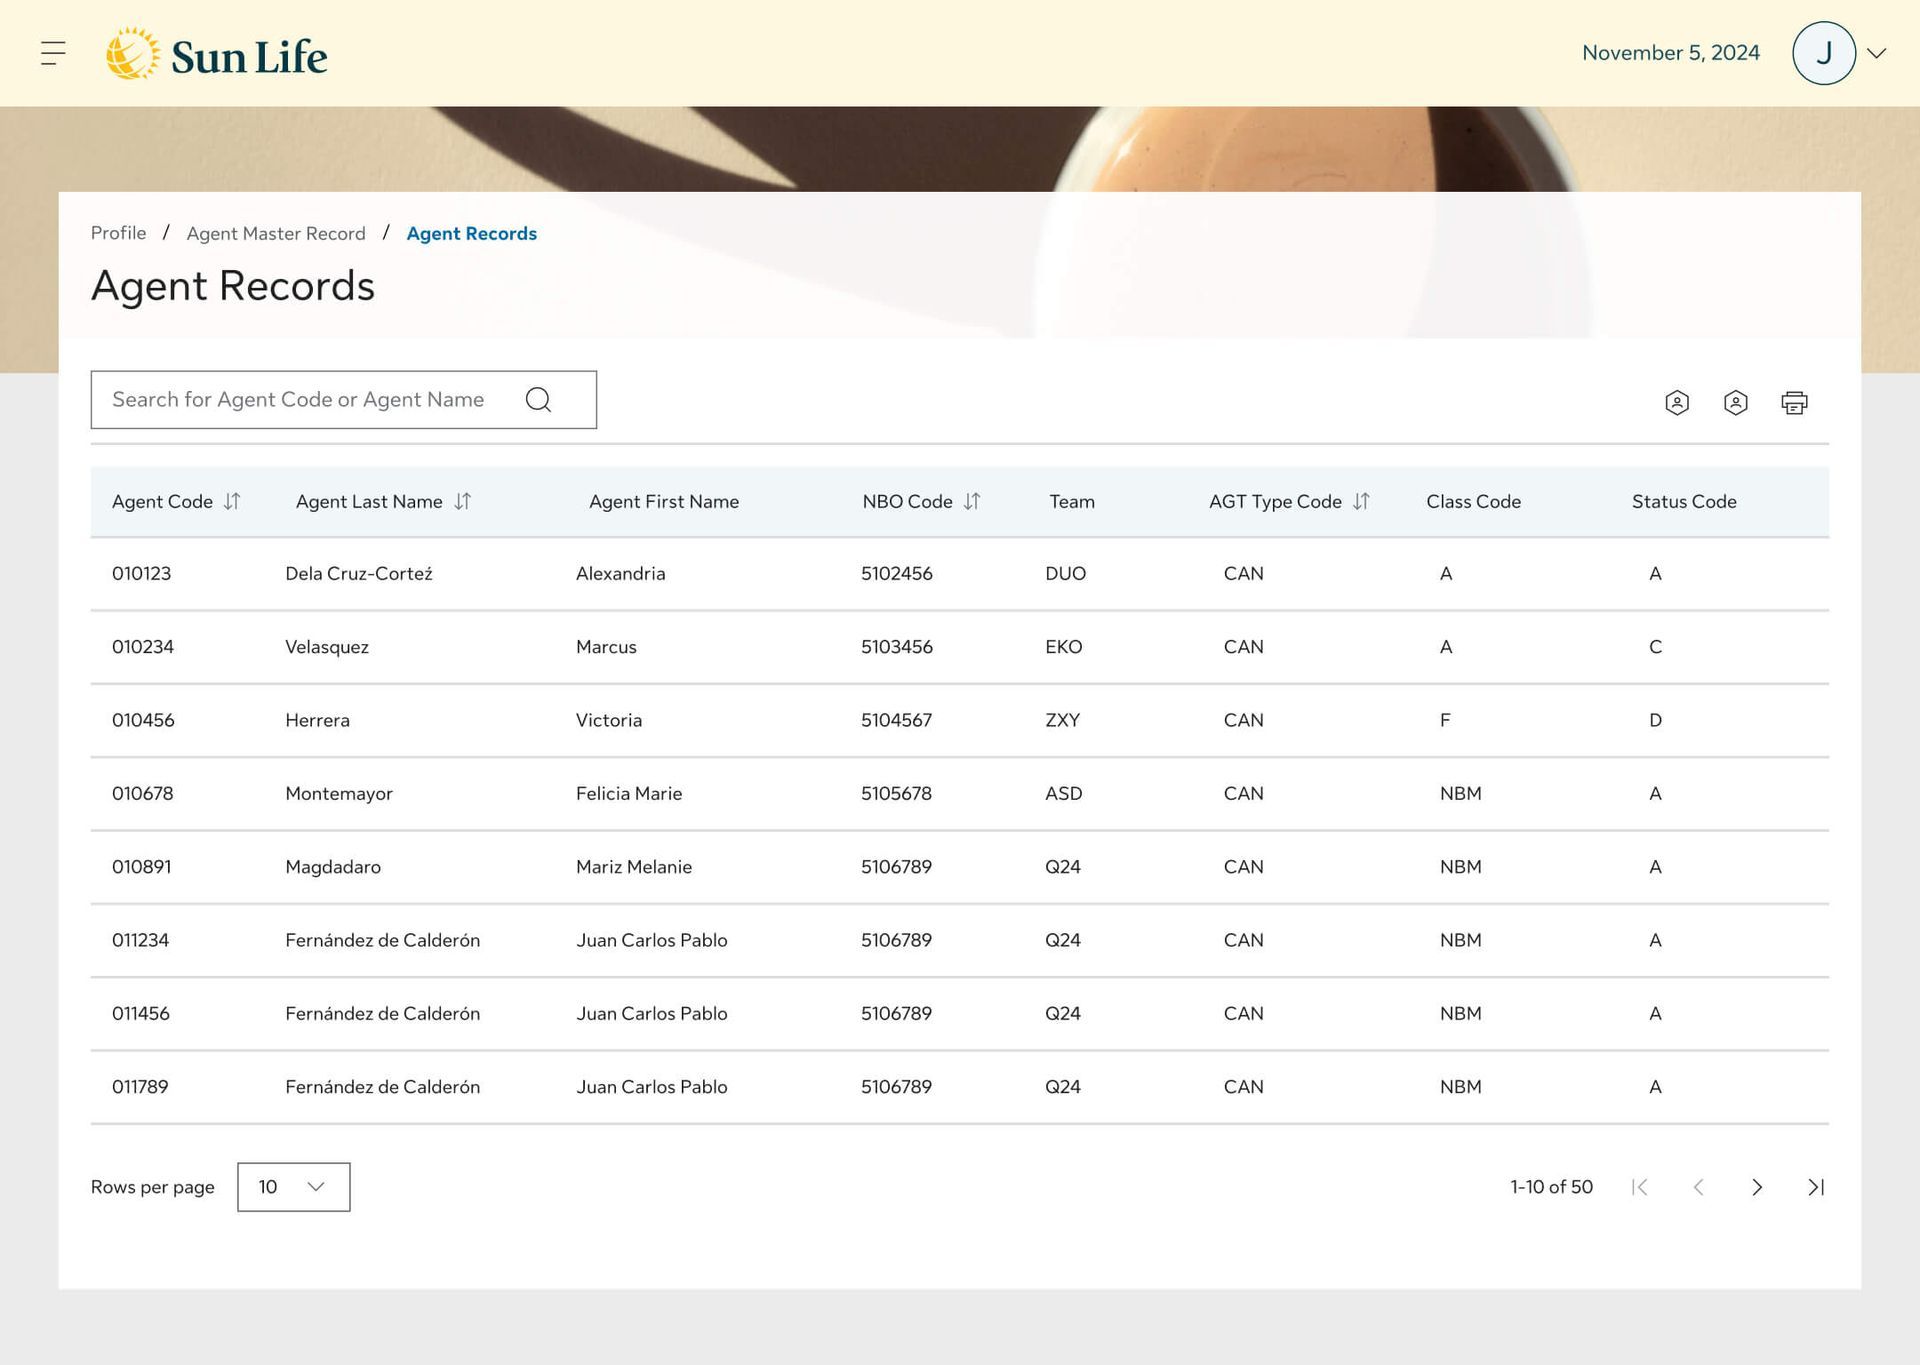Go to the next page of records
The image size is (1920, 1365).
tap(1757, 1187)
